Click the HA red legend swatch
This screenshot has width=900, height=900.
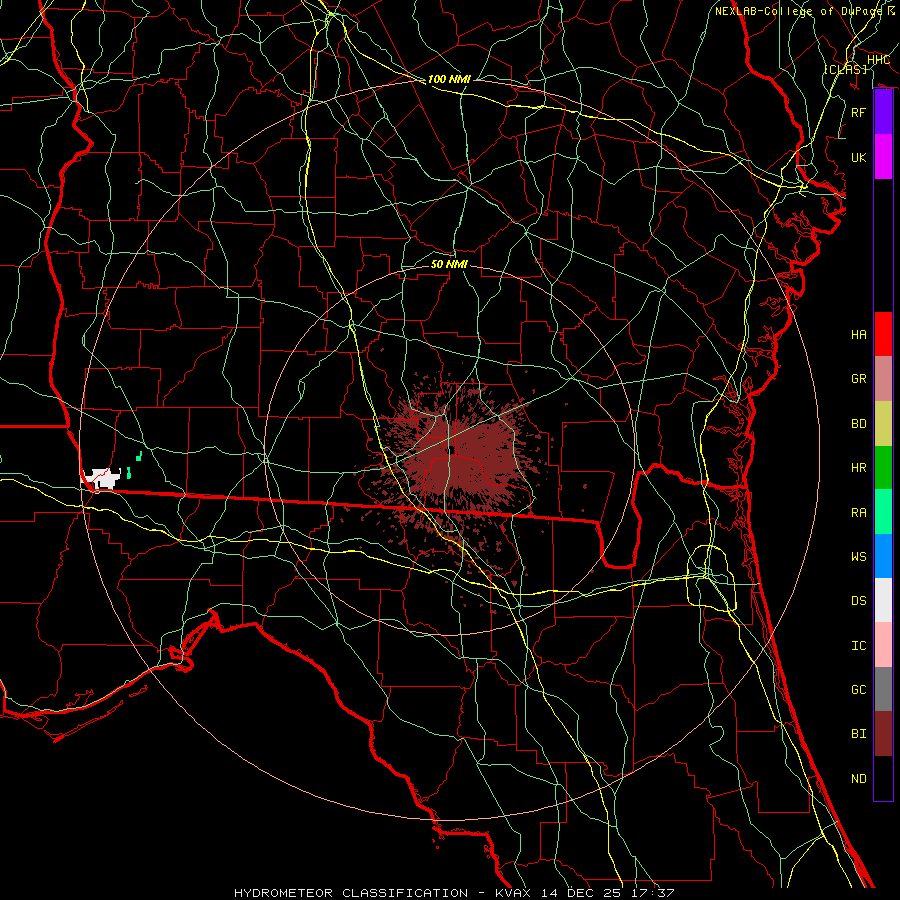click(883, 334)
